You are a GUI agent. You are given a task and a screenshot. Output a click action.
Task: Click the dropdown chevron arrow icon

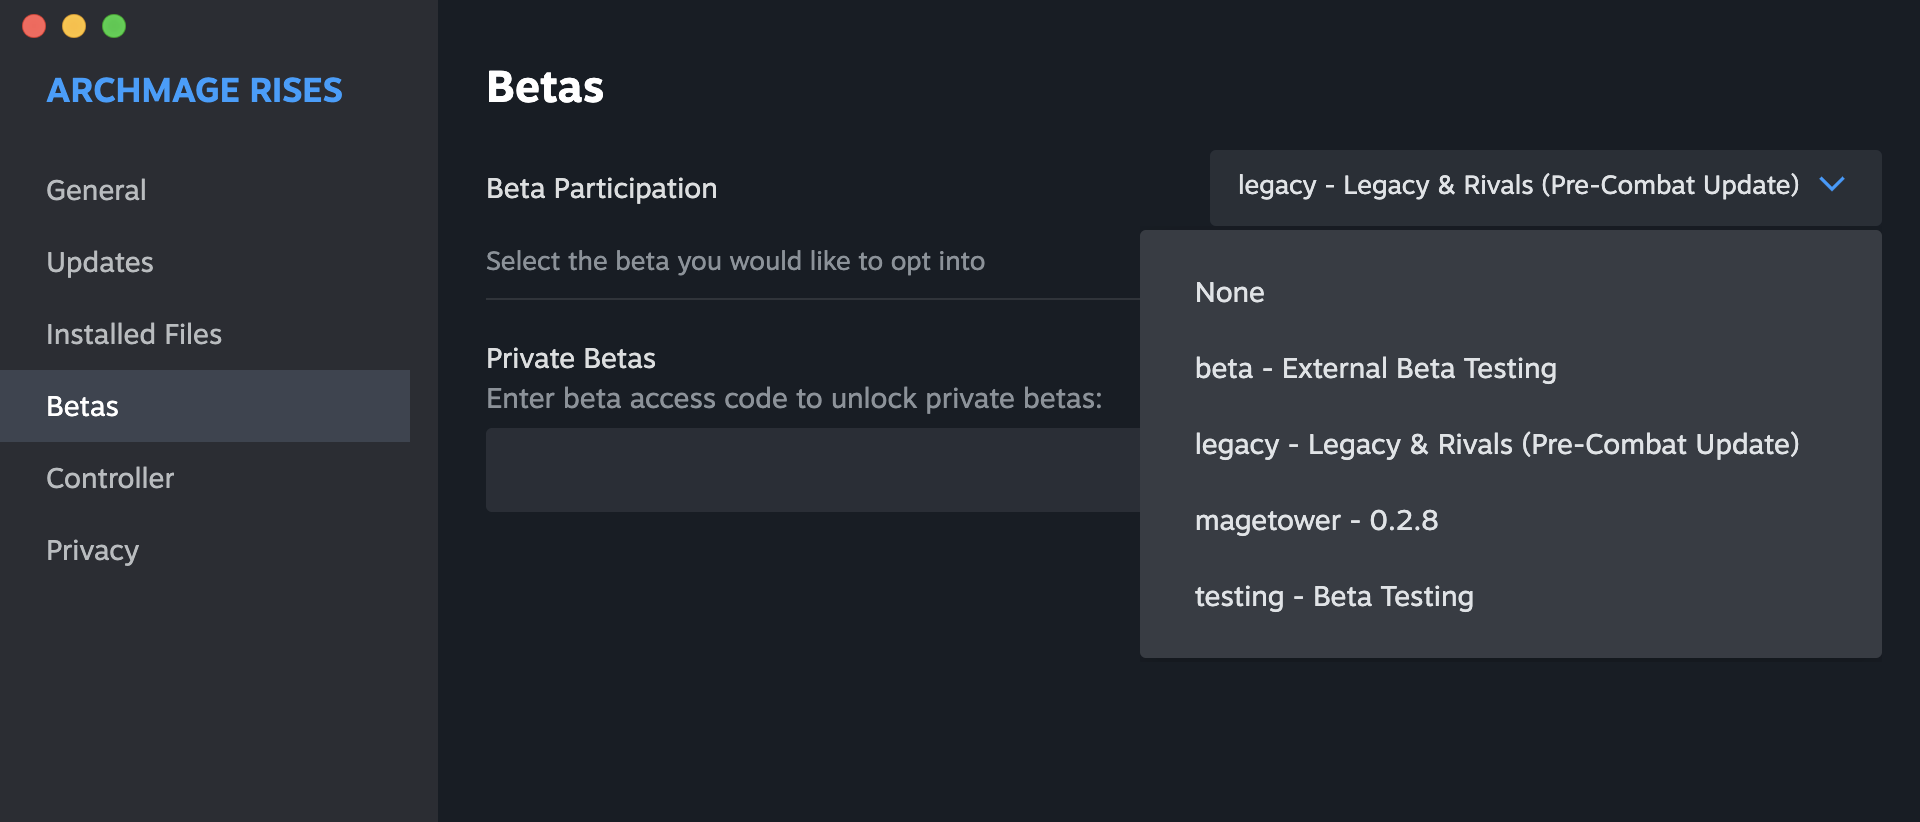(x=1832, y=185)
